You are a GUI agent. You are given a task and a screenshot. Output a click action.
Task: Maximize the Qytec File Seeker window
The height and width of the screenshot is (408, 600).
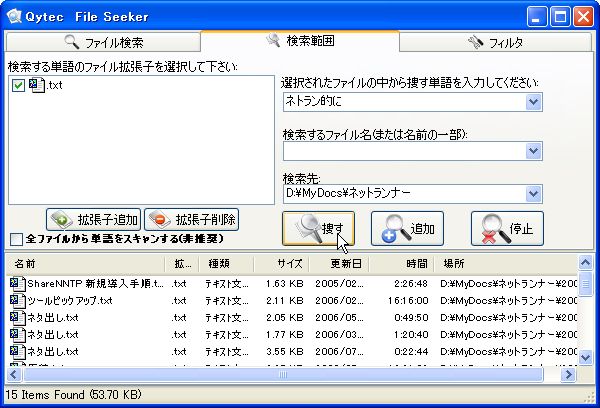tap(560, 17)
